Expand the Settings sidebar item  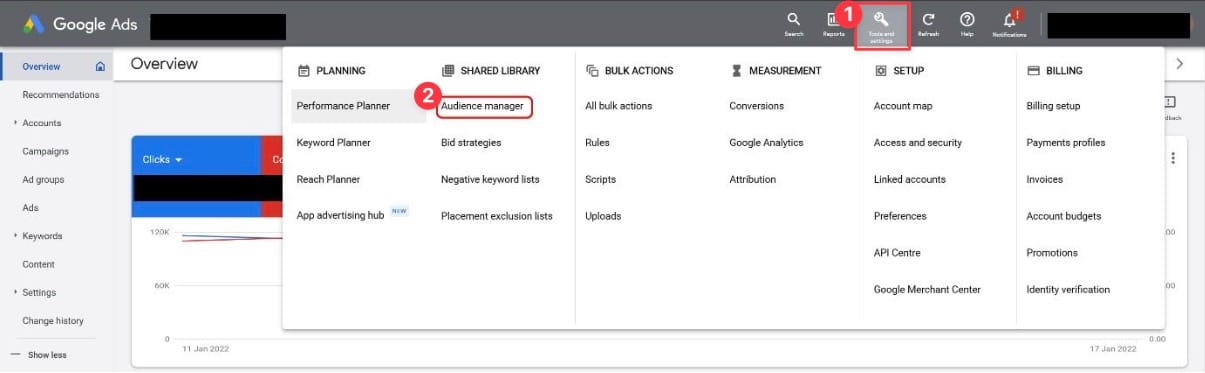click(15, 293)
